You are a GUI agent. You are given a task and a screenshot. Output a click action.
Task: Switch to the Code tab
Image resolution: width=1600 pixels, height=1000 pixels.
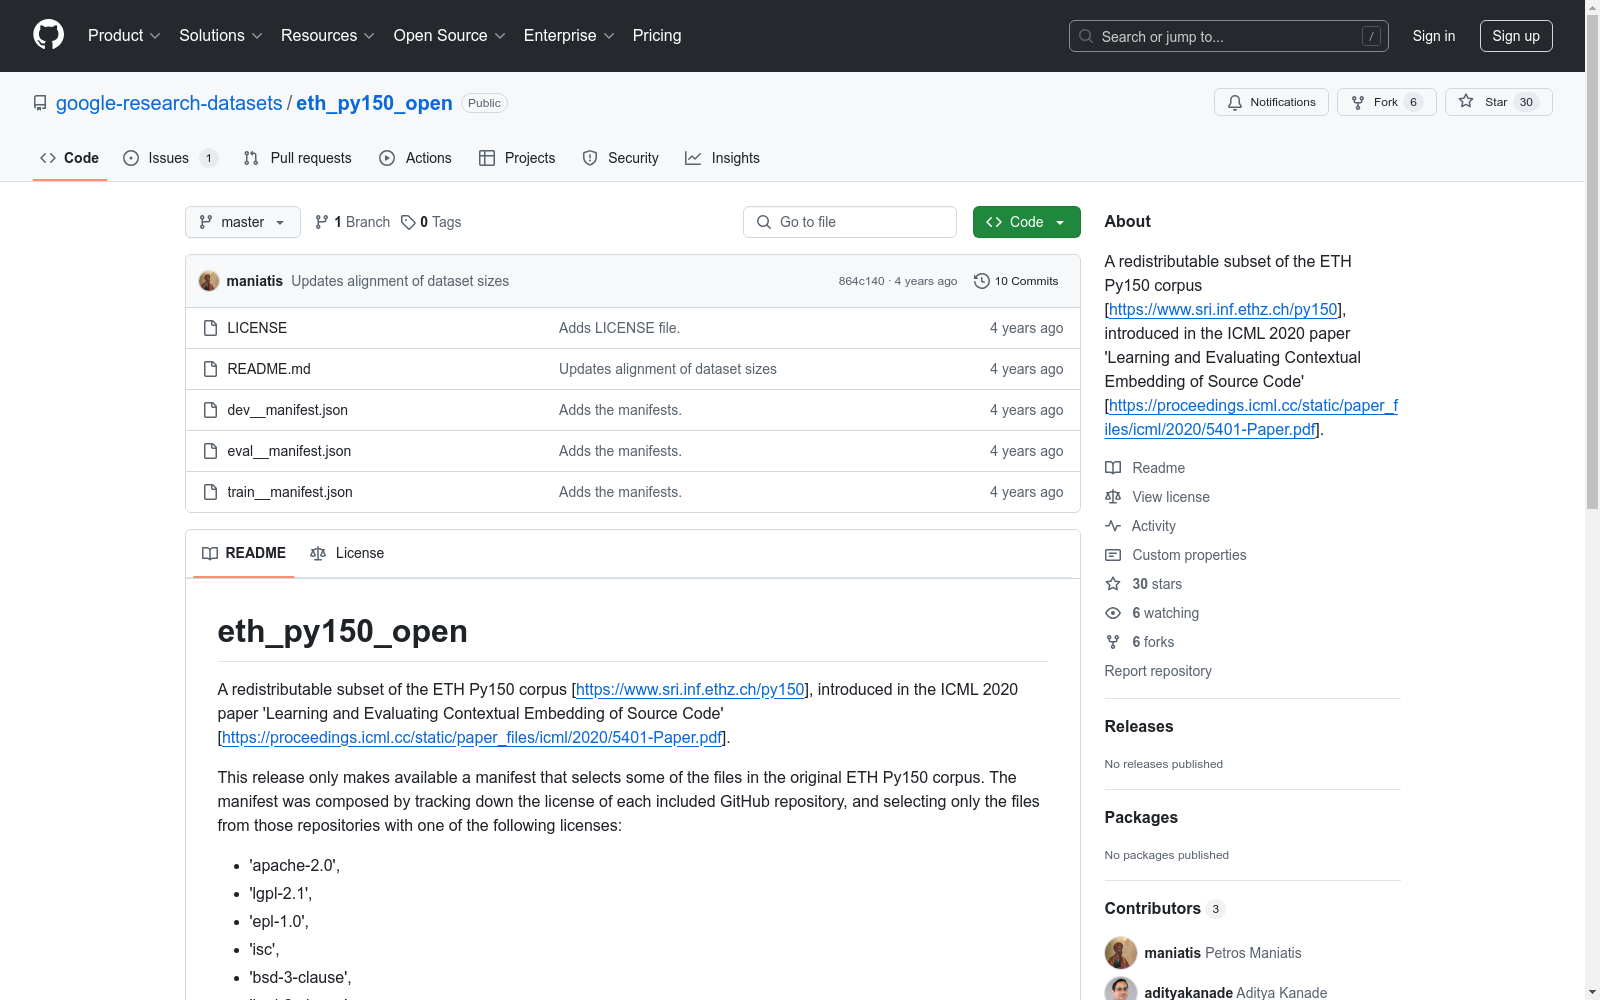(69, 158)
